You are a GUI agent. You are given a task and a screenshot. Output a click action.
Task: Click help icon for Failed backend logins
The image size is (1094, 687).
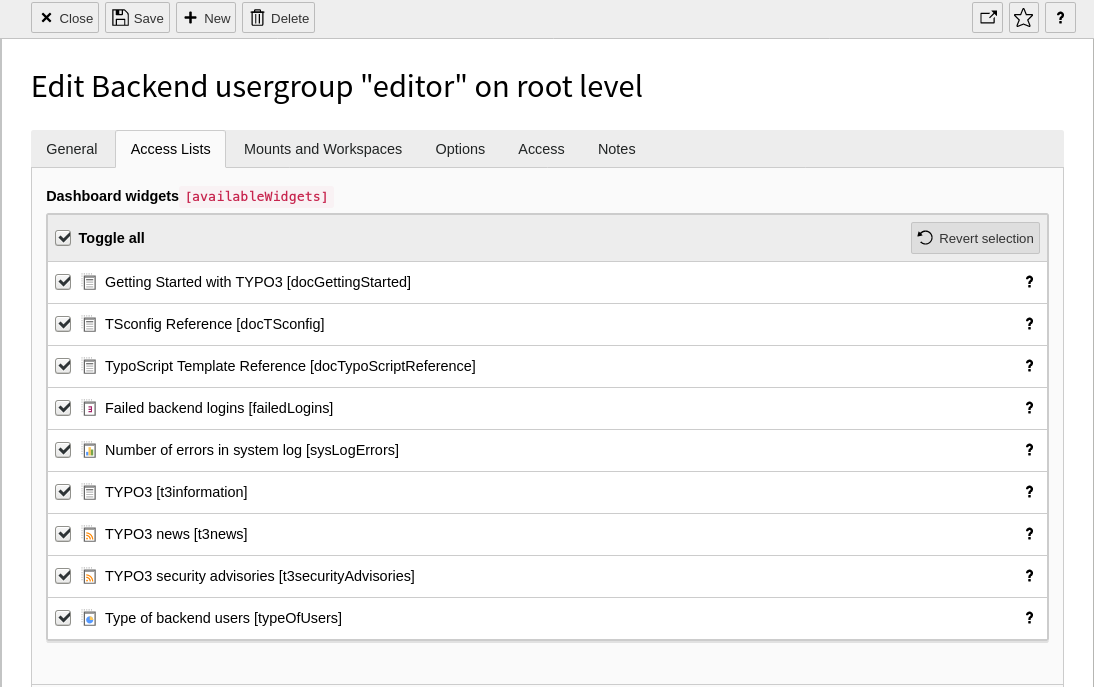[x=1029, y=408]
